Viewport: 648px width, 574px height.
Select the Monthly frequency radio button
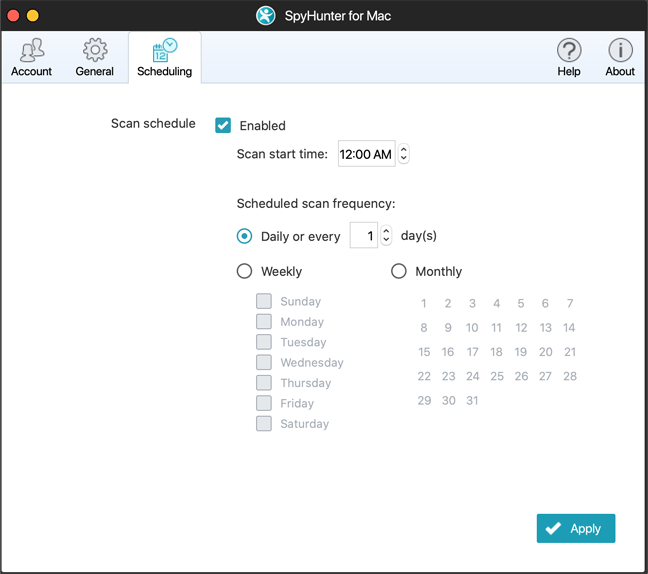tap(399, 271)
